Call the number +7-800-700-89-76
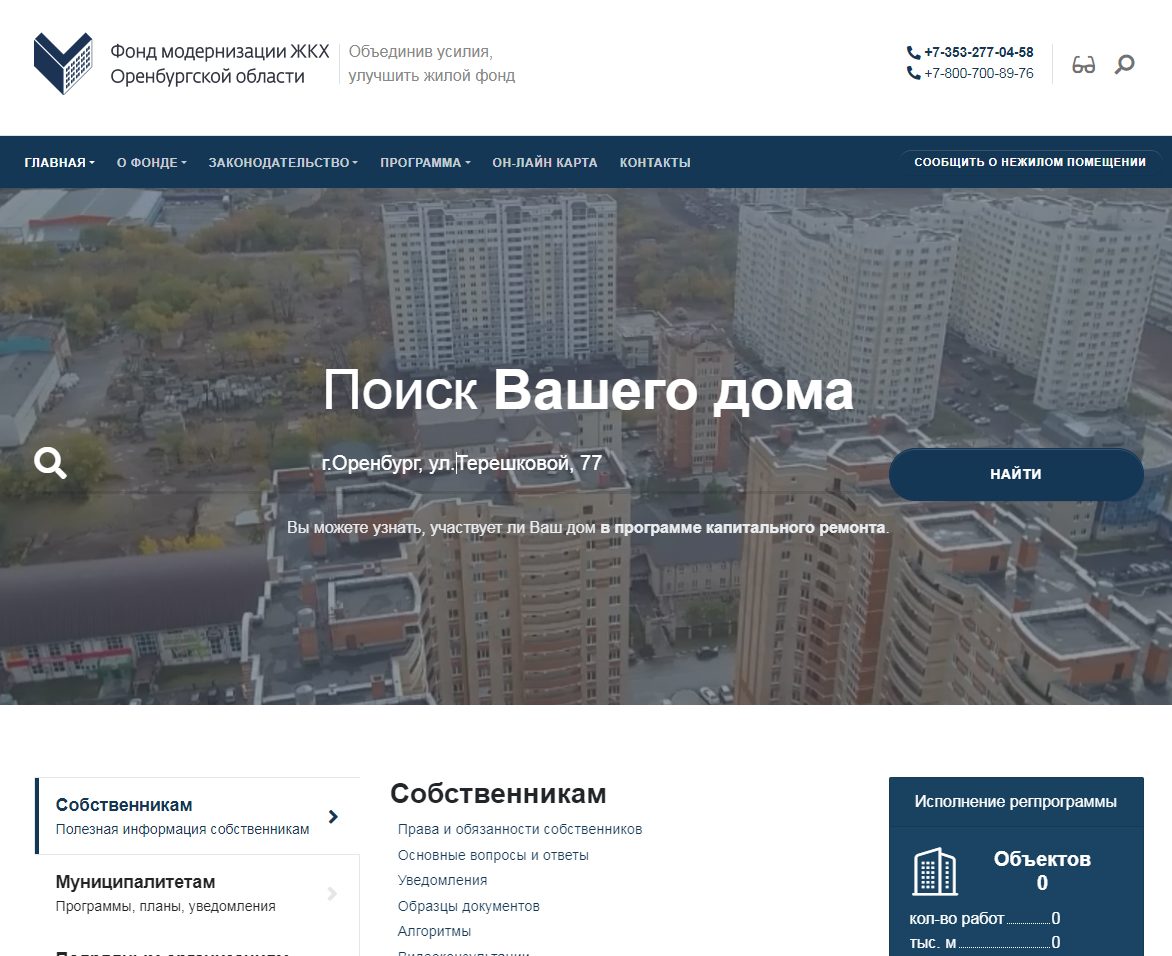The height and width of the screenshot is (956, 1172). [978, 73]
